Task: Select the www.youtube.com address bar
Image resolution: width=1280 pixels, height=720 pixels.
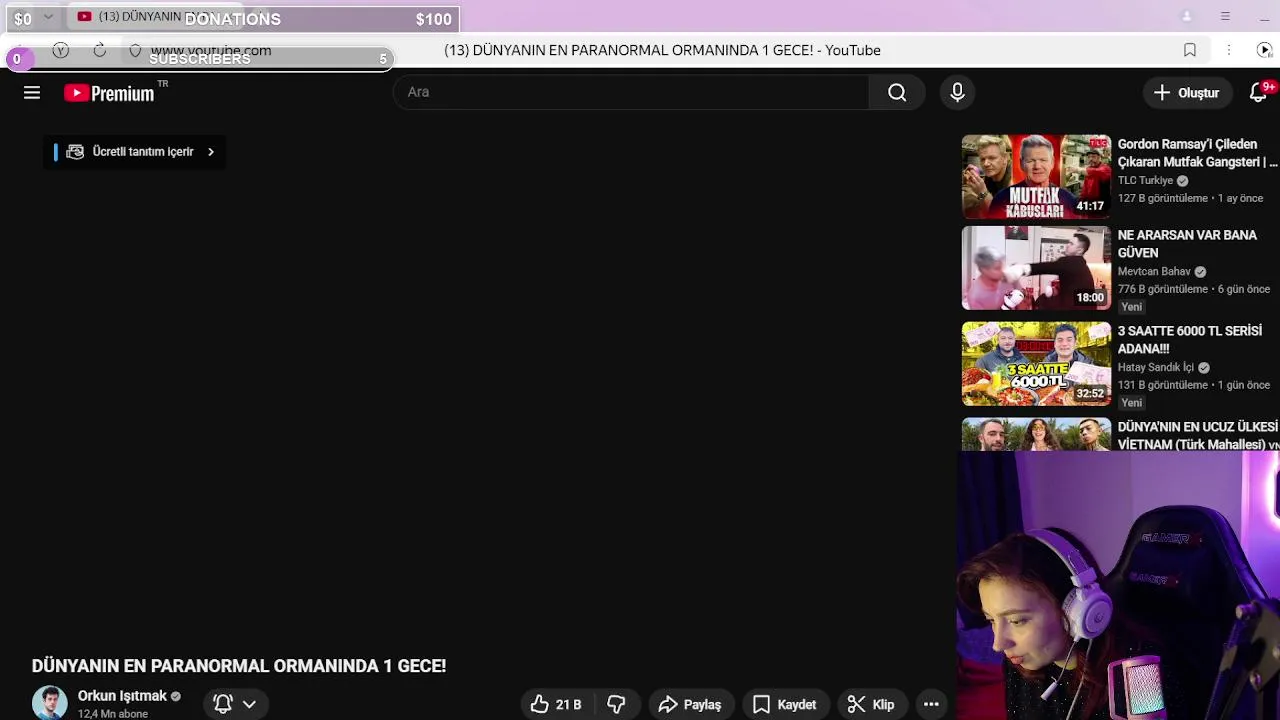Action: [x=211, y=50]
